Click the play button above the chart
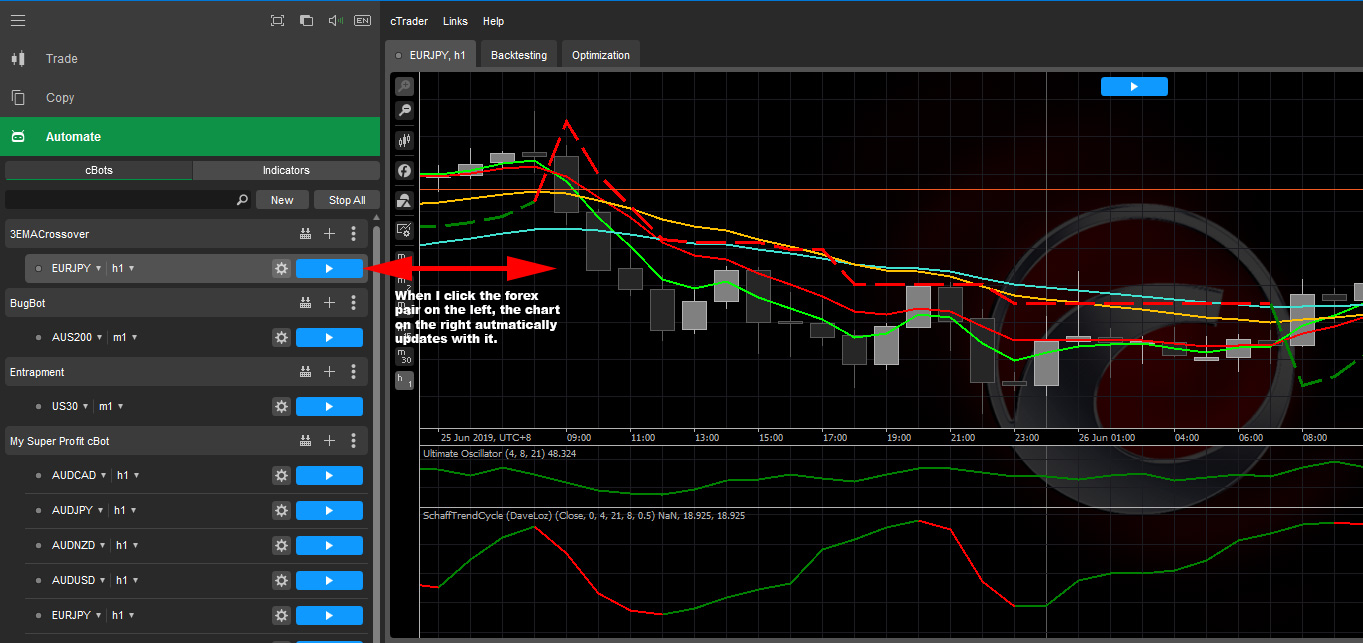The width and height of the screenshot is (1363, 643). pos(1134,87)
